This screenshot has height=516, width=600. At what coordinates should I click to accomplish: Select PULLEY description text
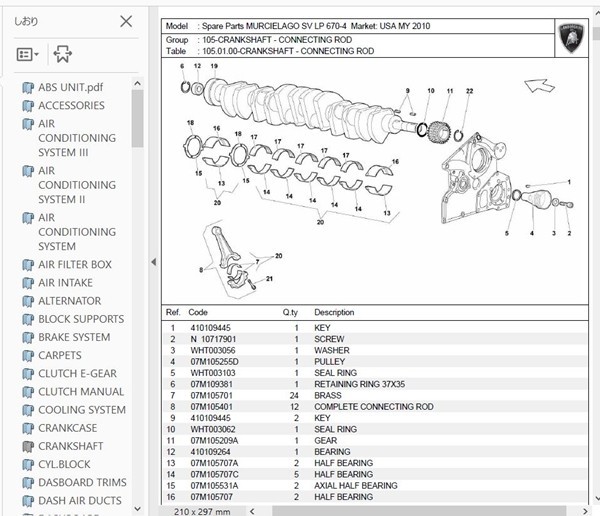tap(329, 362)
